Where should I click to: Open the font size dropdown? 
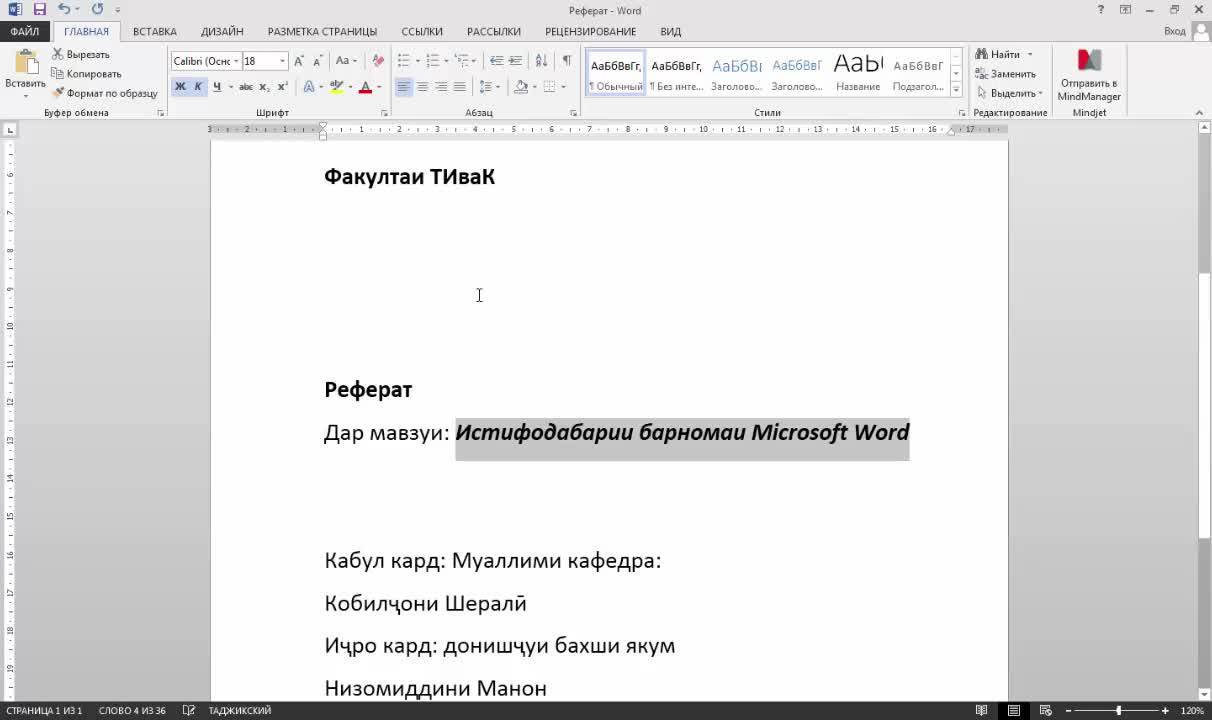[282, 61]
